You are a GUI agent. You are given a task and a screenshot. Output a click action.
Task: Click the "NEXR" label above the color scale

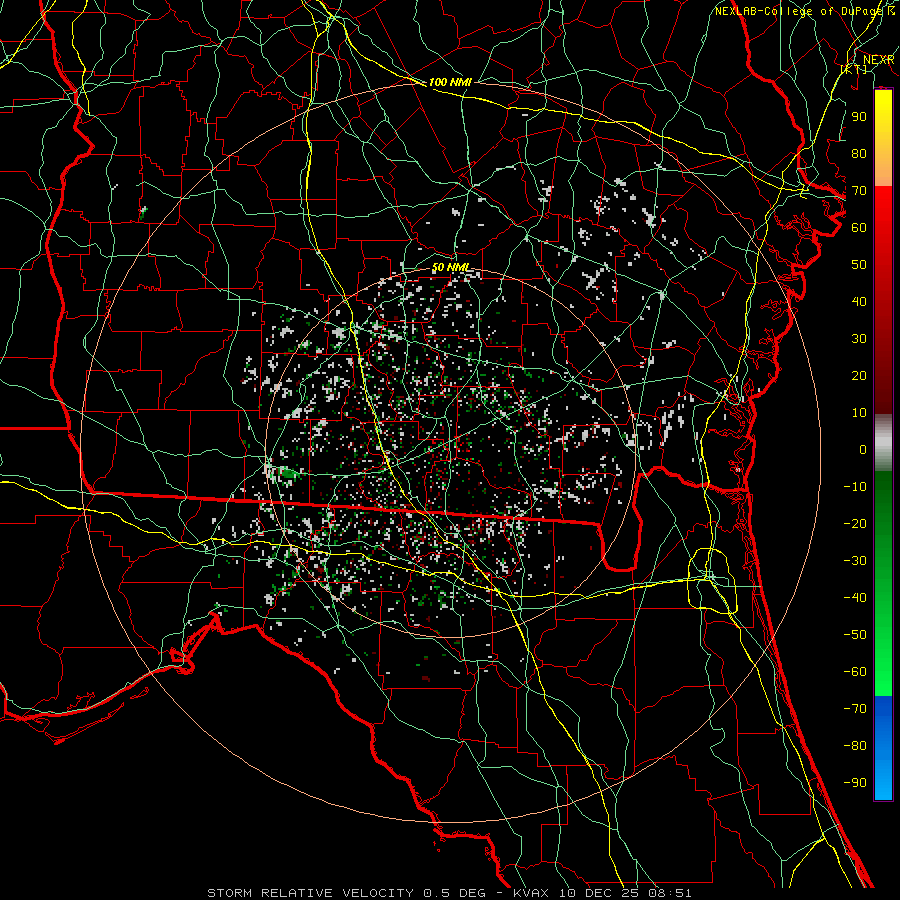click(878, 60)
